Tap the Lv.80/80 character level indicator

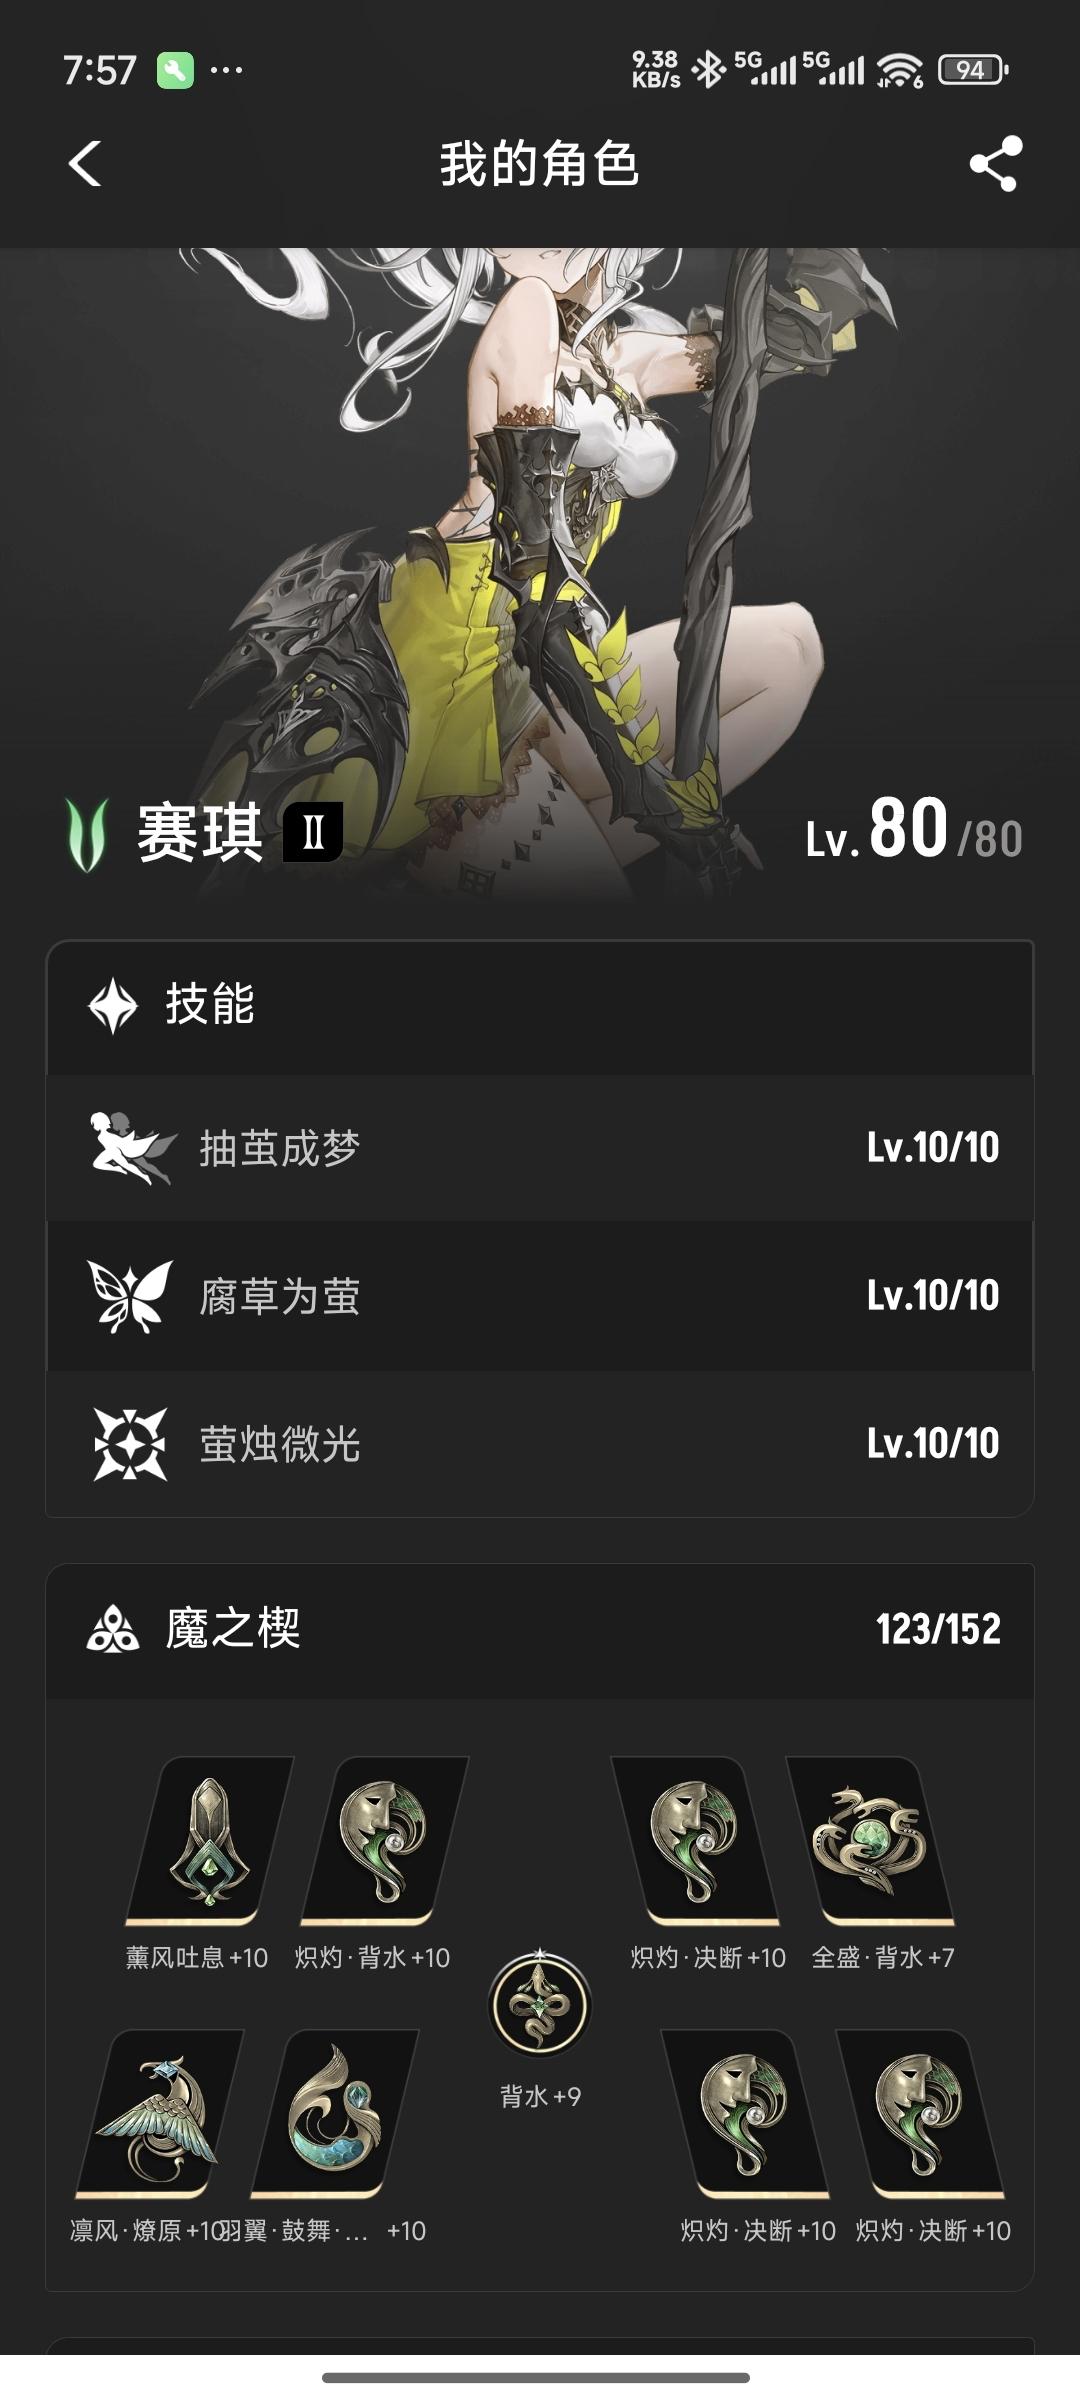(914, 830)
